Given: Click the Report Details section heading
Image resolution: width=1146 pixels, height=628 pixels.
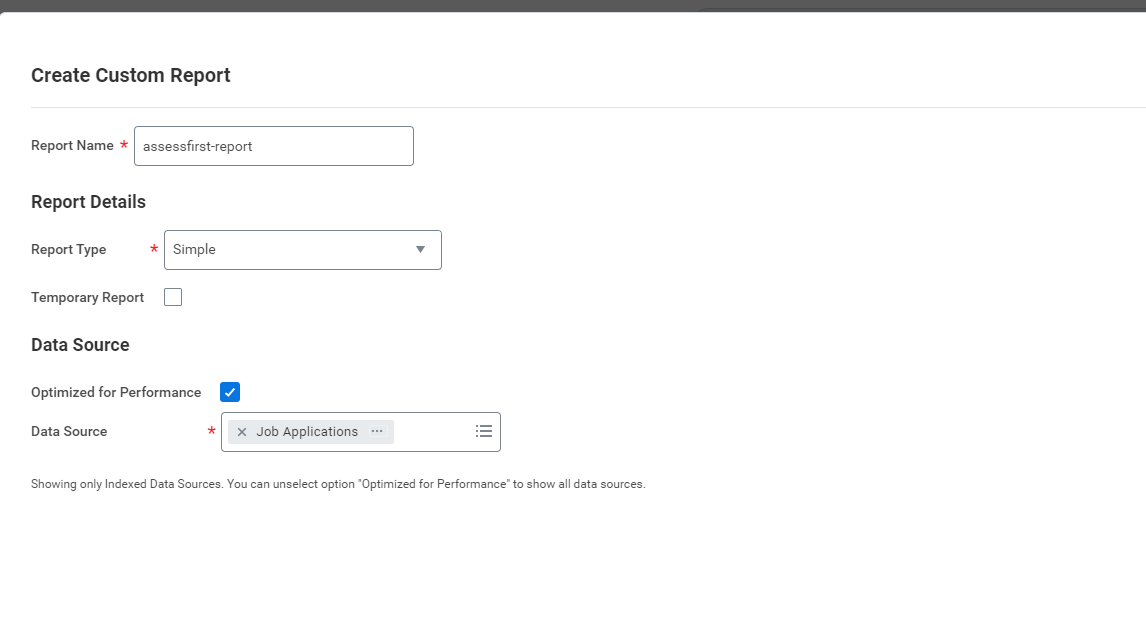Looking at the screenshot, I should tap(88, 202).
